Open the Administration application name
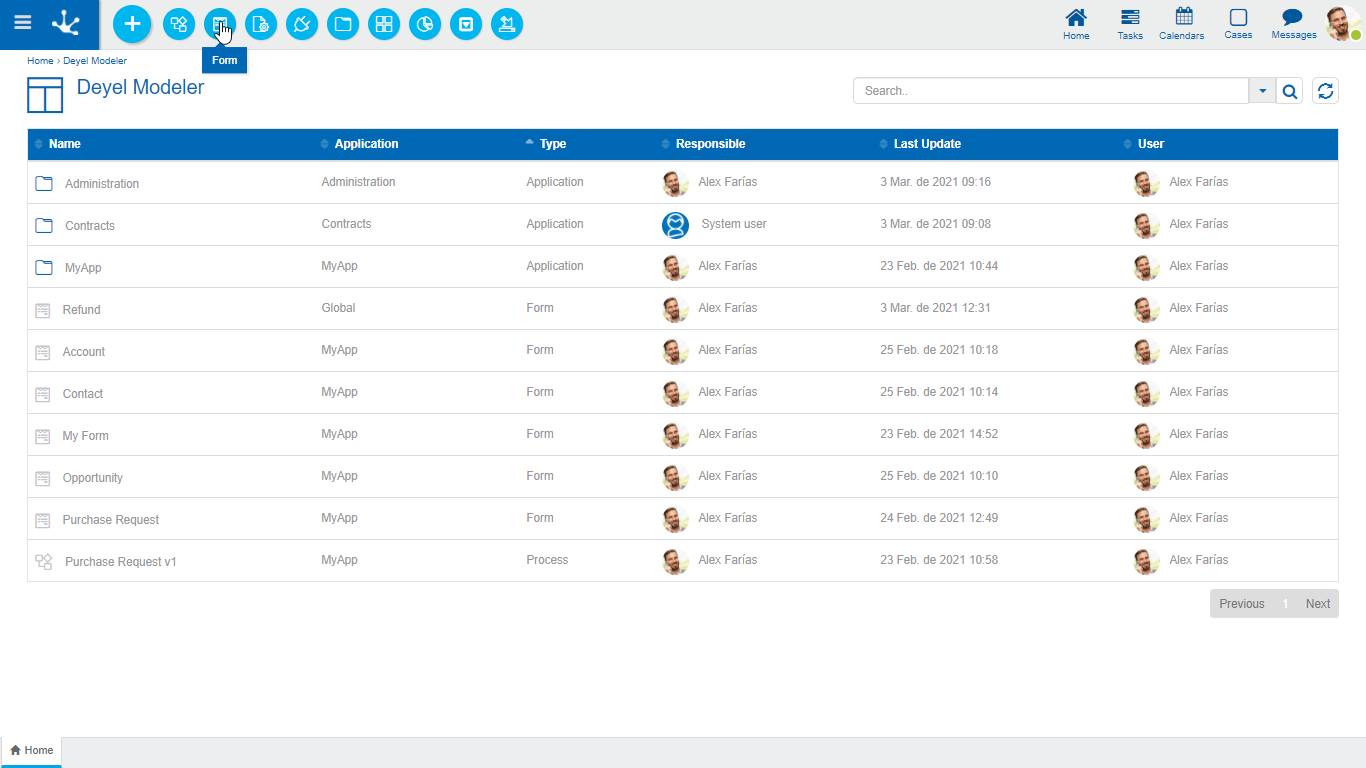Screen dimensions: 1366x768 (x=102, y=184)
